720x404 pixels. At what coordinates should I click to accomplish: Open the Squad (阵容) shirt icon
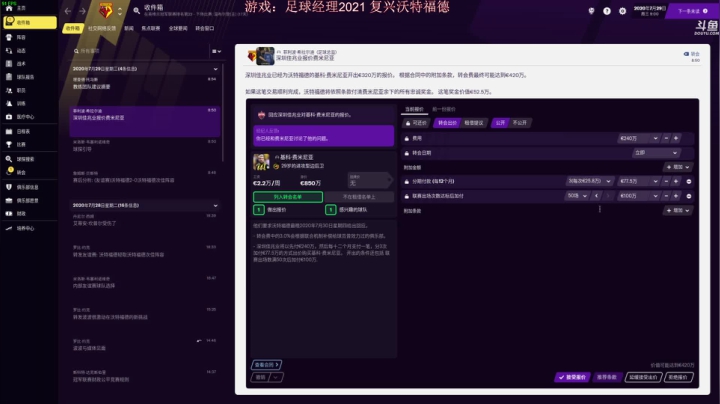9,37
